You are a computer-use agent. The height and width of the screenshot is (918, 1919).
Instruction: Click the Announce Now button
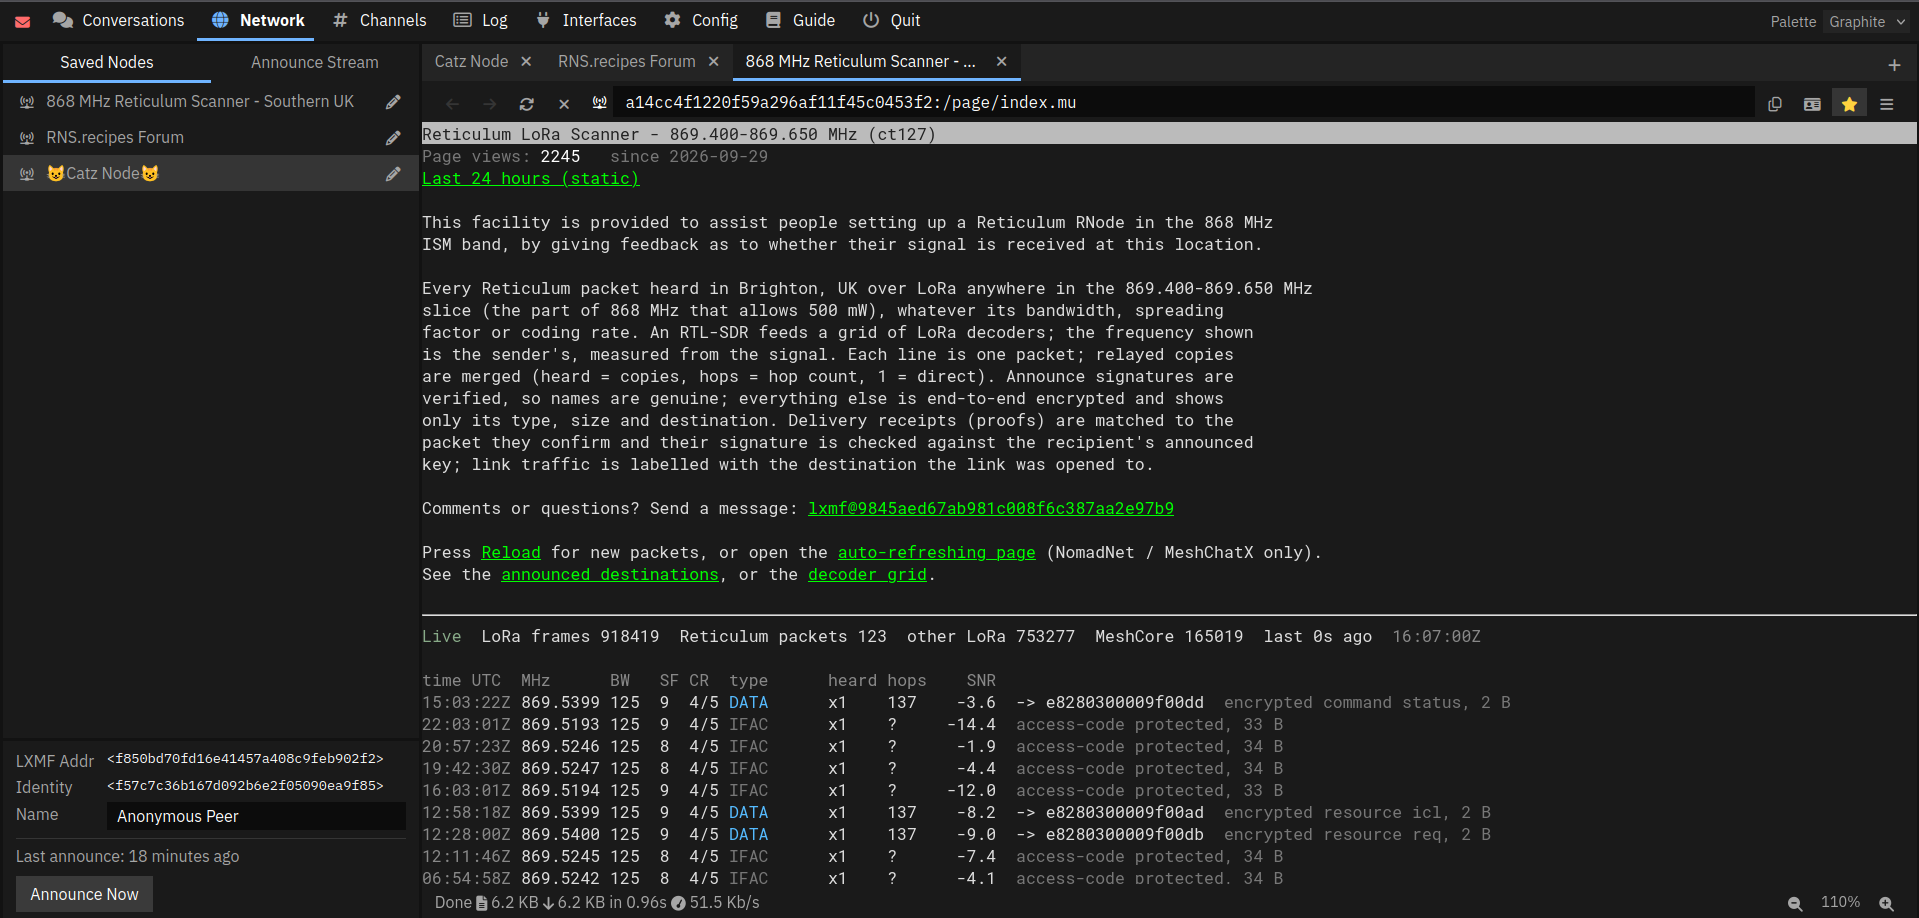point(84,894)
